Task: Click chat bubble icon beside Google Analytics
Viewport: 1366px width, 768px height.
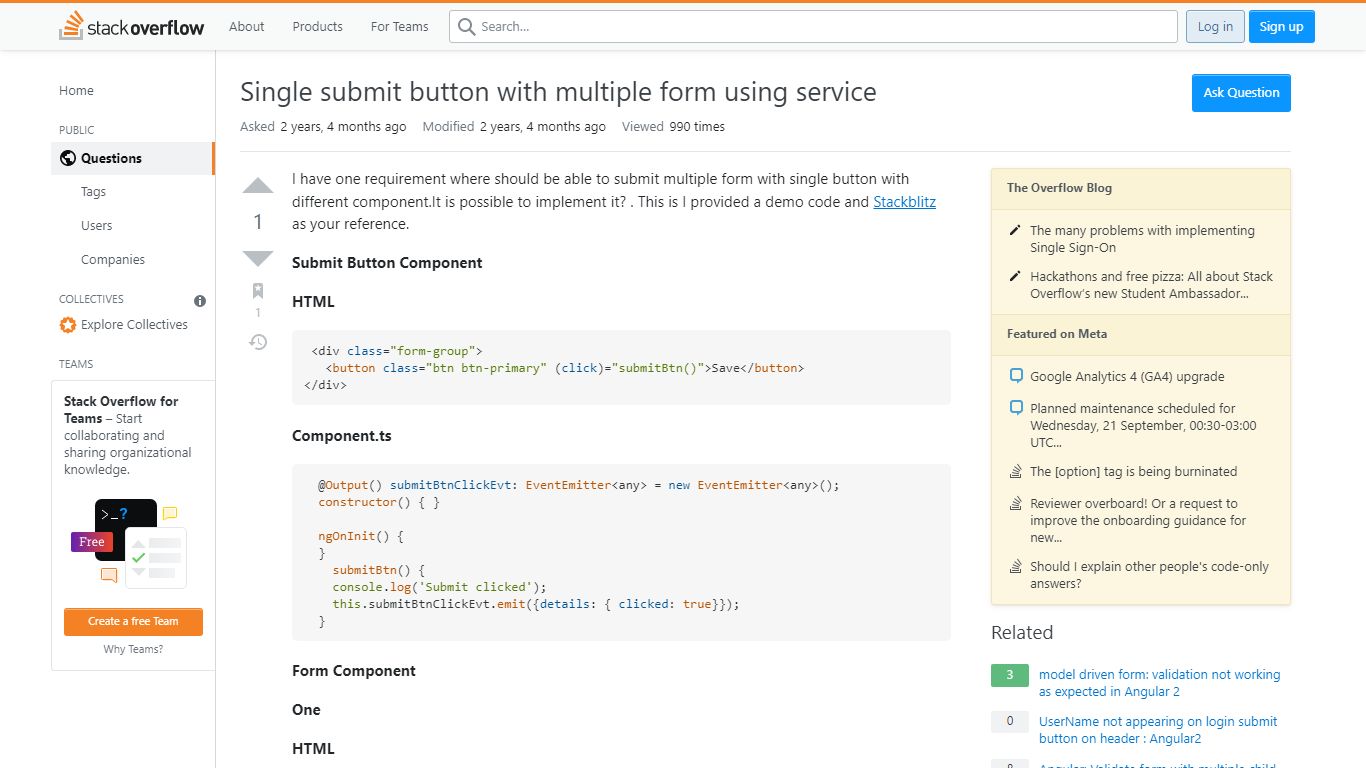Action: pos(1016,376)
